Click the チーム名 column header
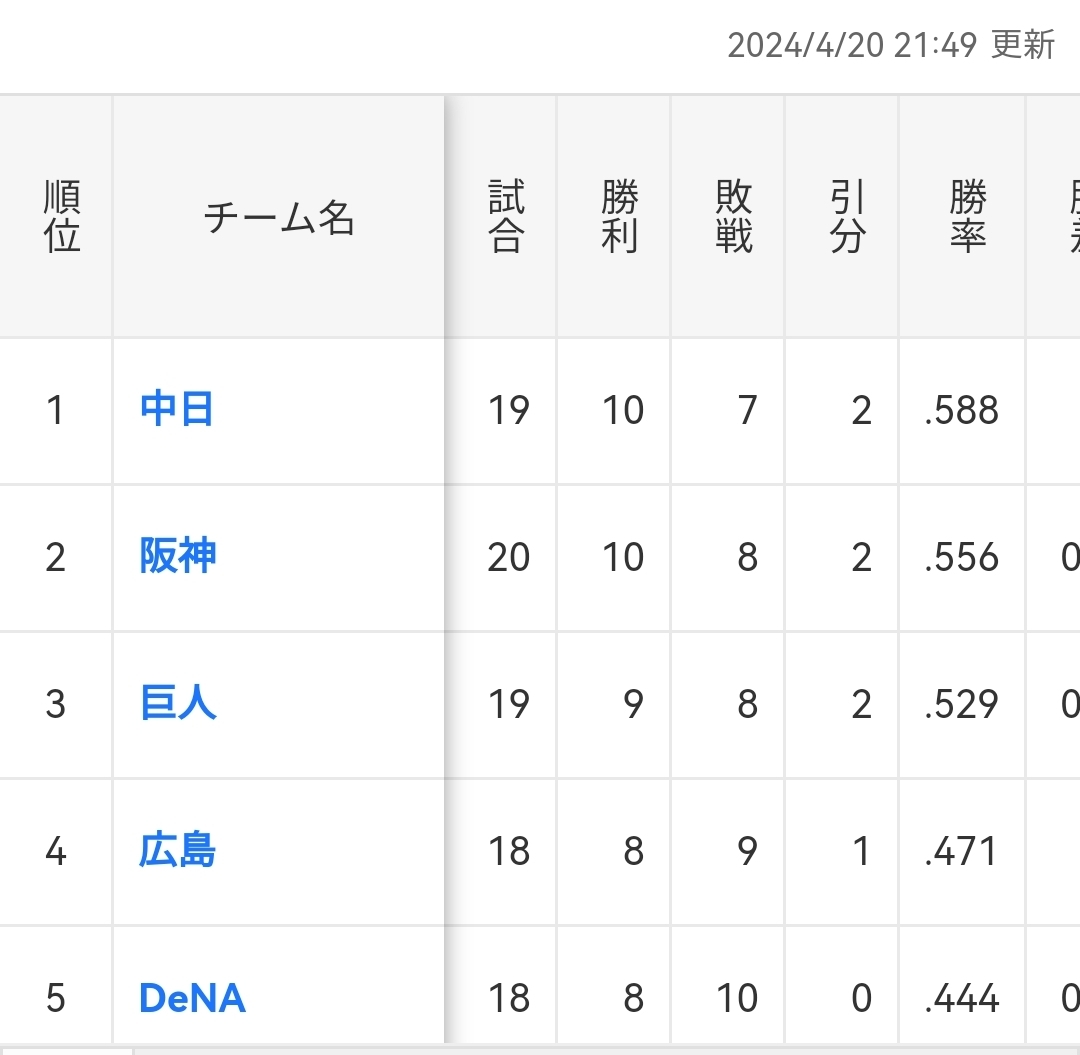The height and width of the screenshot is (1055, 1080). click(x=279, y=217)
